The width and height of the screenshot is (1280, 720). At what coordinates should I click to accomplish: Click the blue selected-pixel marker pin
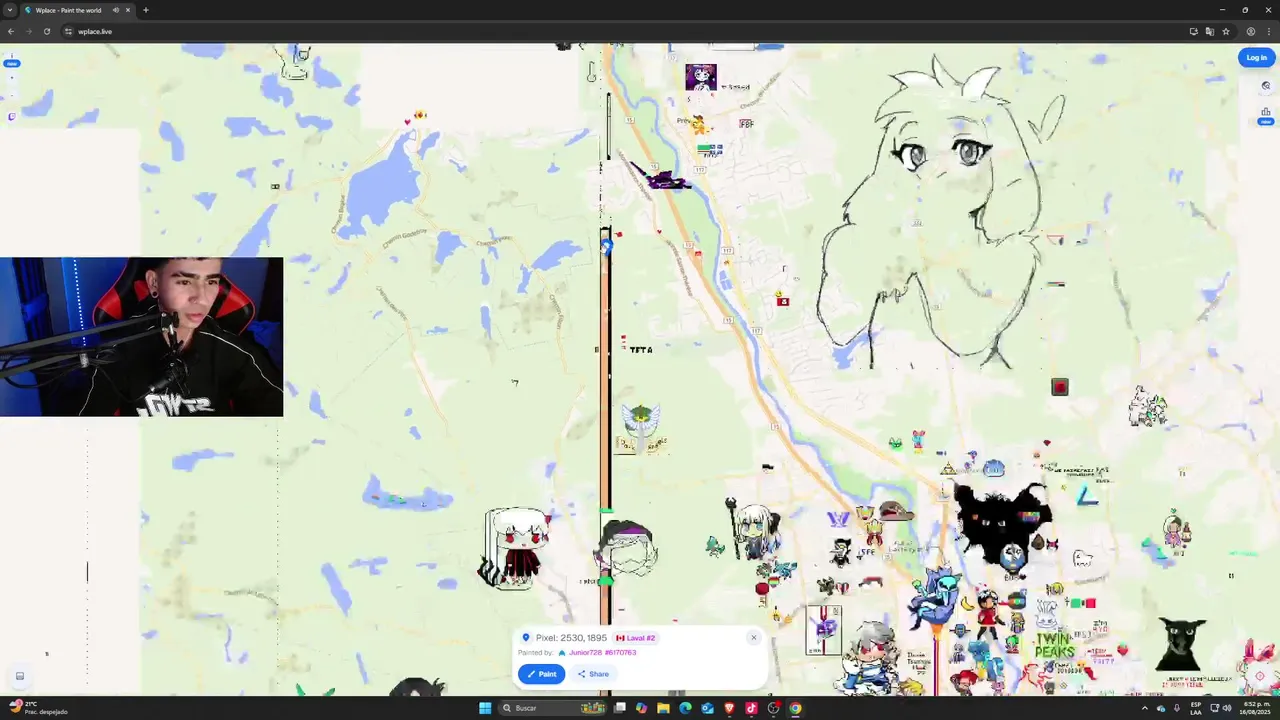(x=606, y=245)
